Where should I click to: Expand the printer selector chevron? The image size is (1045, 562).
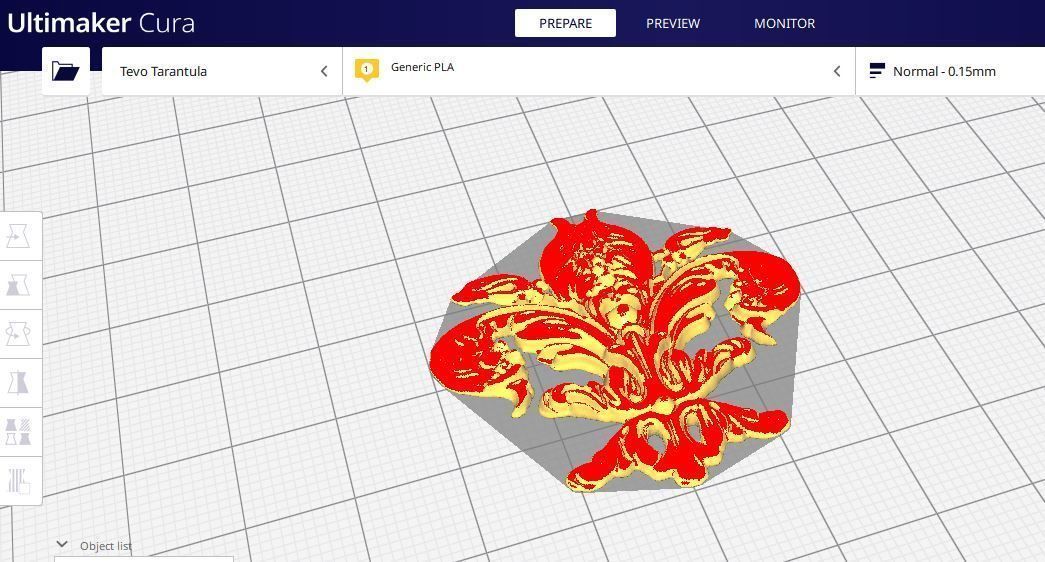[324, 71]
